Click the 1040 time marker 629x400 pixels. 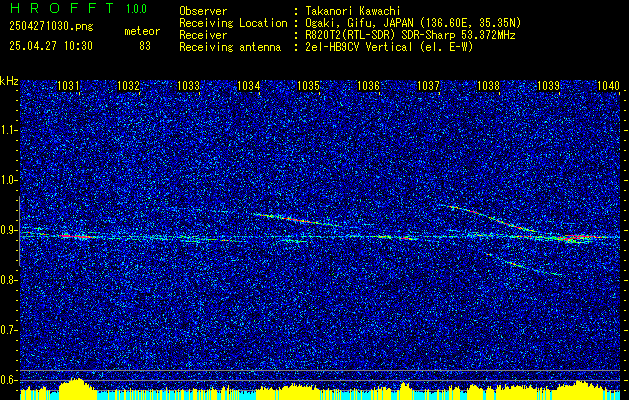[609, 85]
